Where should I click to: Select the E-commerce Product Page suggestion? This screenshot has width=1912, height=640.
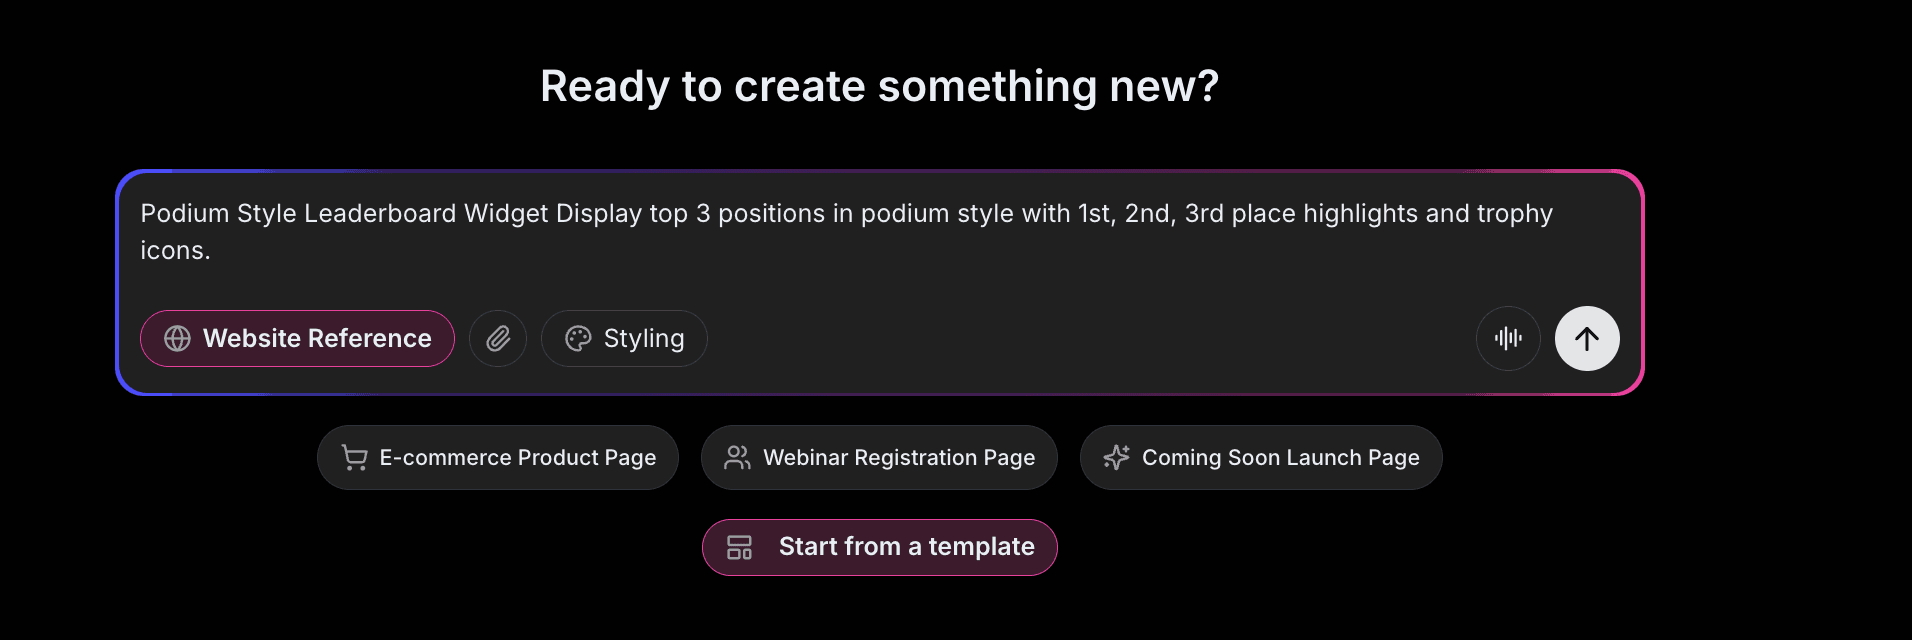[x=497, y=457]
